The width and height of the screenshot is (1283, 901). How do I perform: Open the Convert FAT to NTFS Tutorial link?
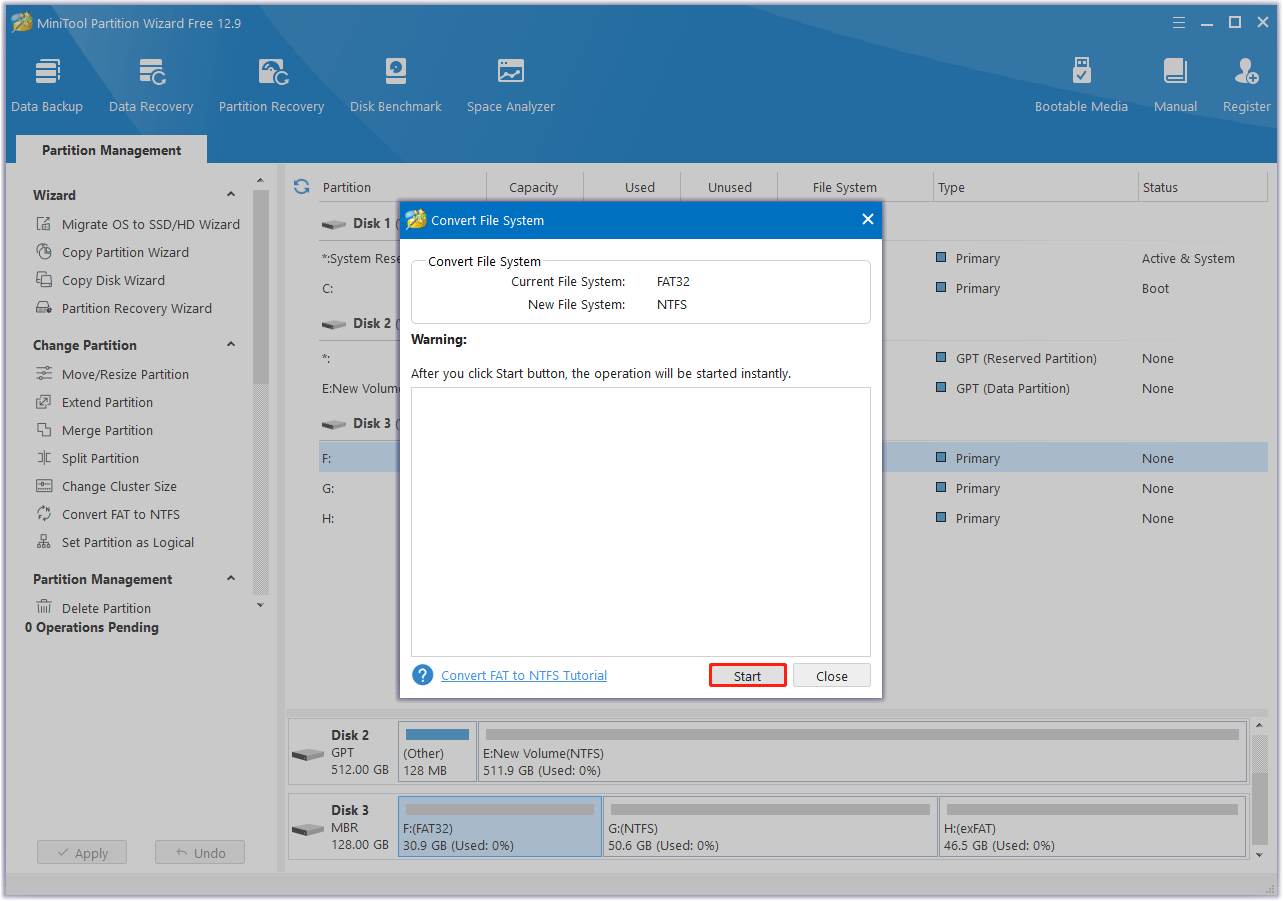524,675
